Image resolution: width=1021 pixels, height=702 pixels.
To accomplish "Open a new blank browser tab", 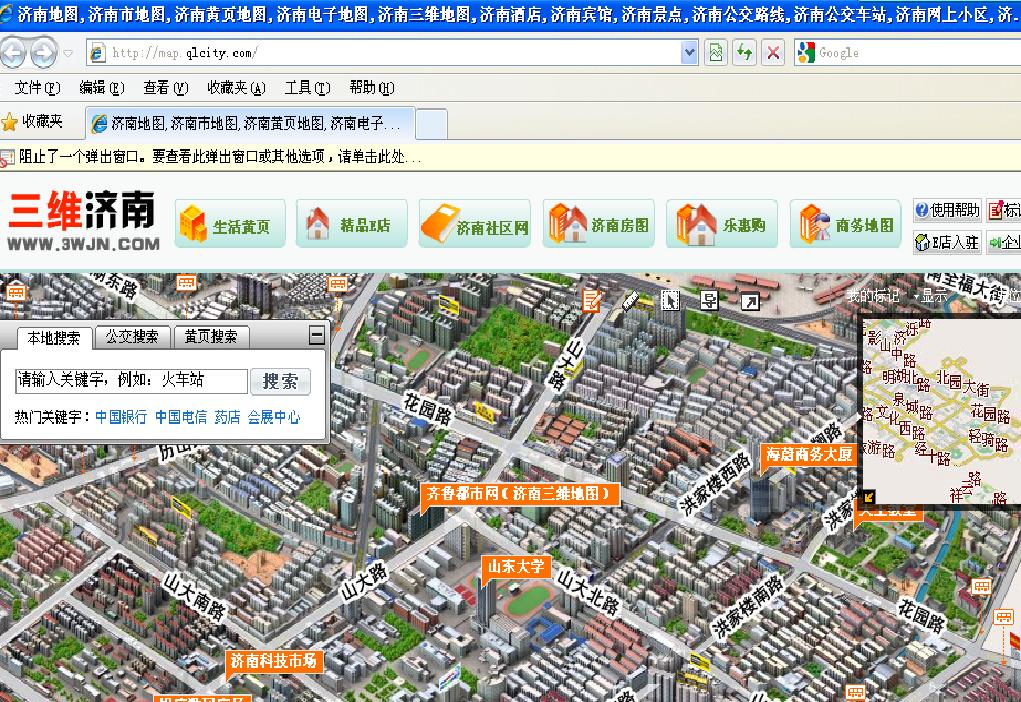I will 432,124.
